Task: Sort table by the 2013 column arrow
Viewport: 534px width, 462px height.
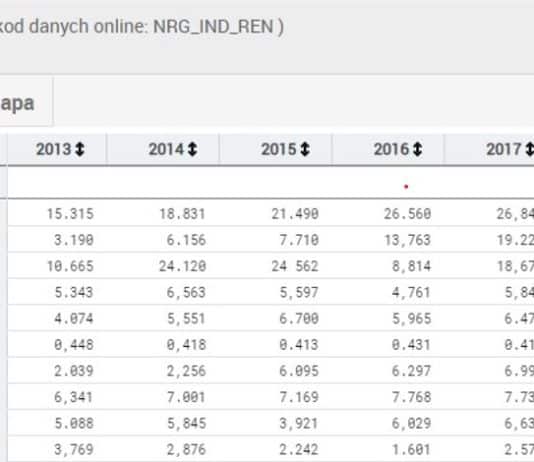Action: coord(80,149)
